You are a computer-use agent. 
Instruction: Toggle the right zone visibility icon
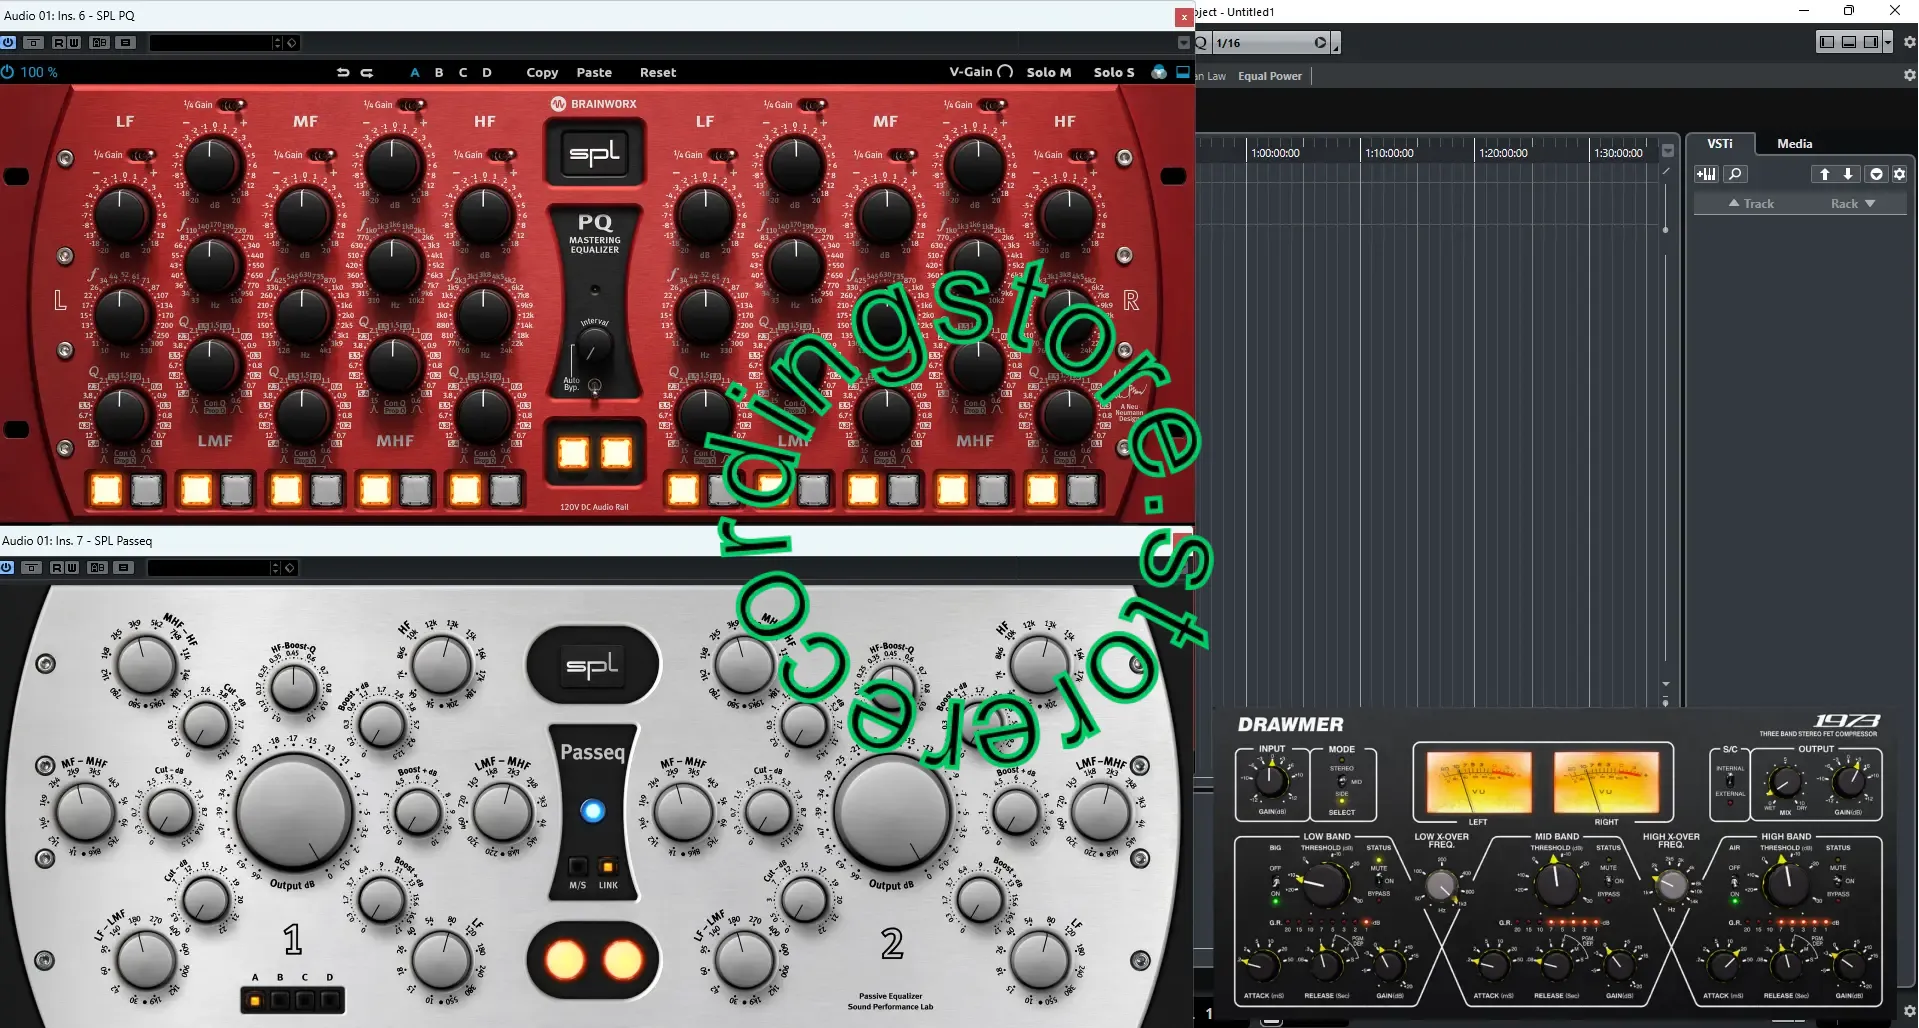[x=1871, y=42]
